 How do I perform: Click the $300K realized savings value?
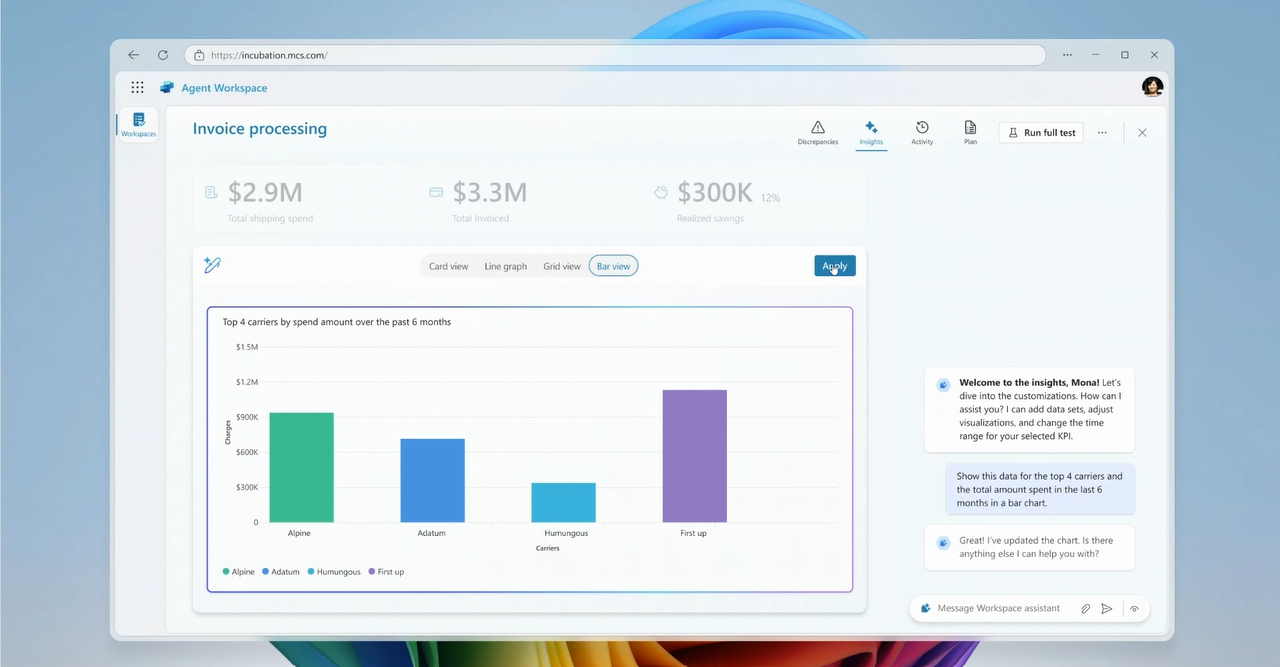(x=715, y=192)
